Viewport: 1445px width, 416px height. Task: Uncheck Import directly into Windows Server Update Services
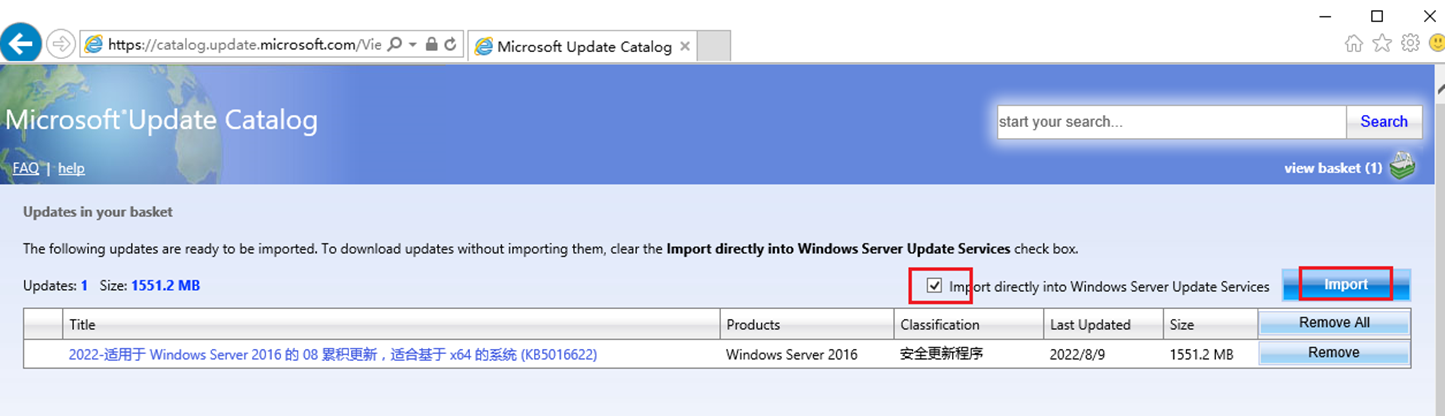[935, 286]
